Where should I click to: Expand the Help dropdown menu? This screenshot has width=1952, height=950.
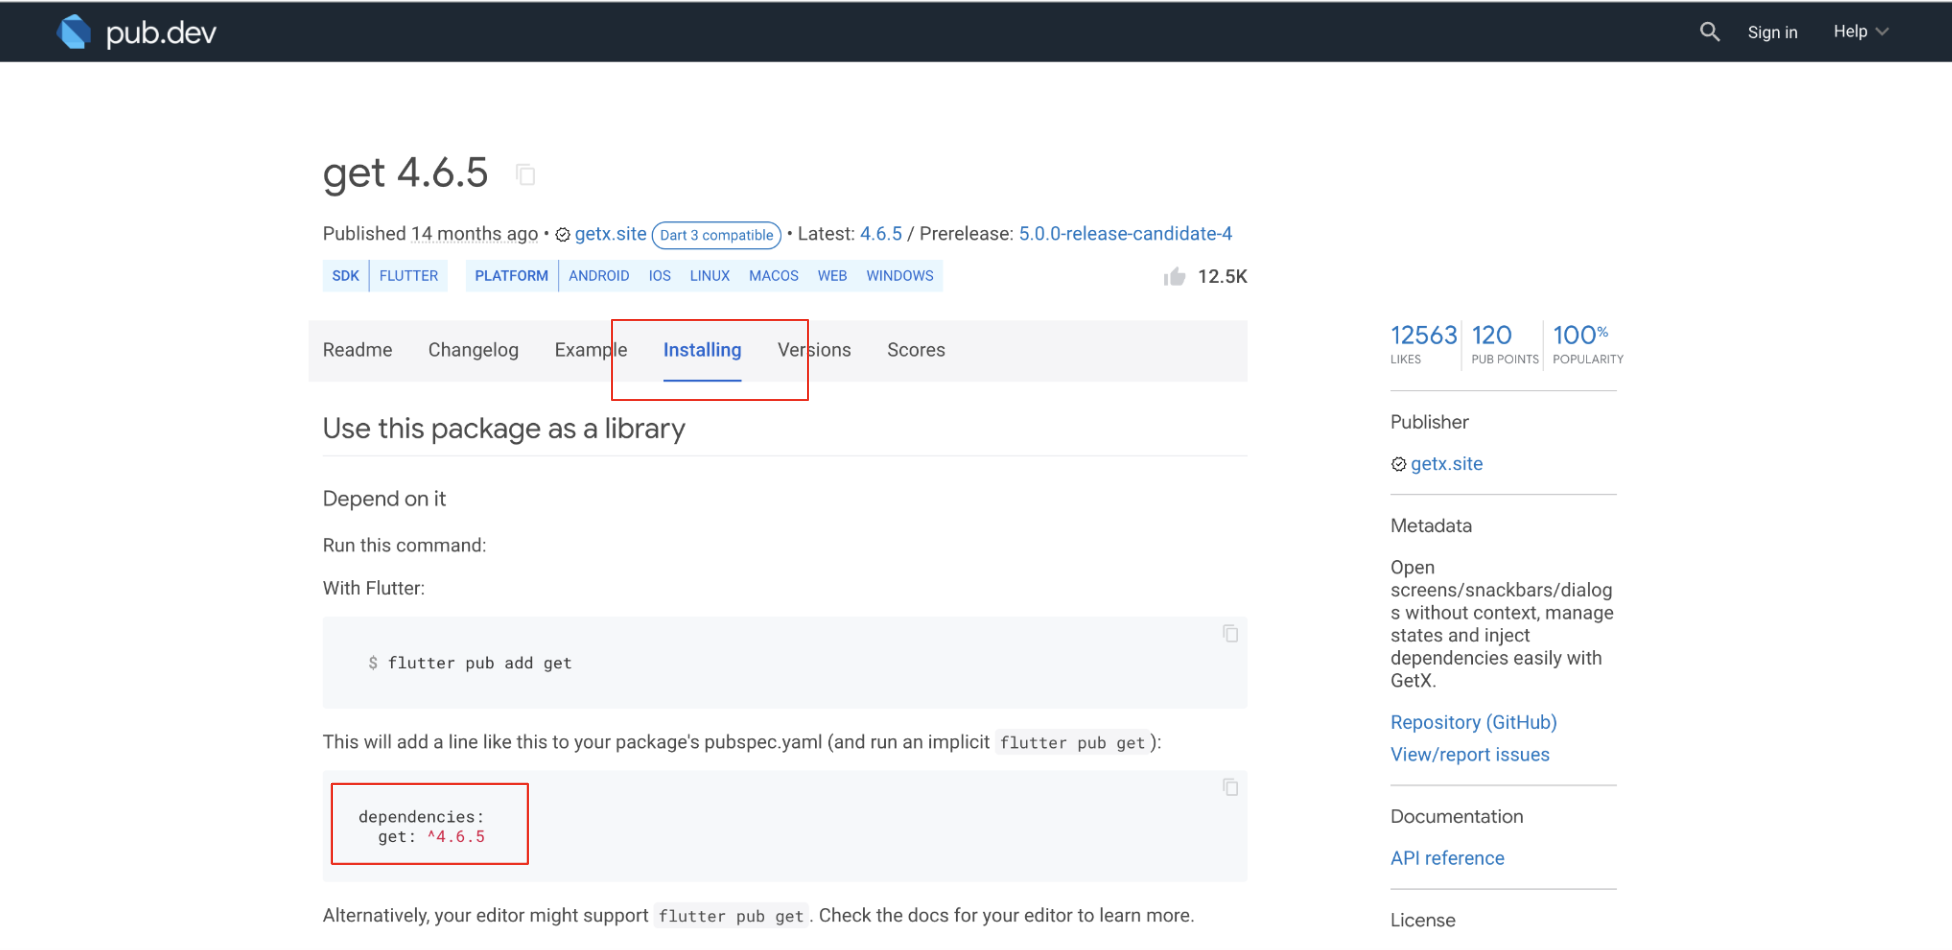[x=1860, y=32]
